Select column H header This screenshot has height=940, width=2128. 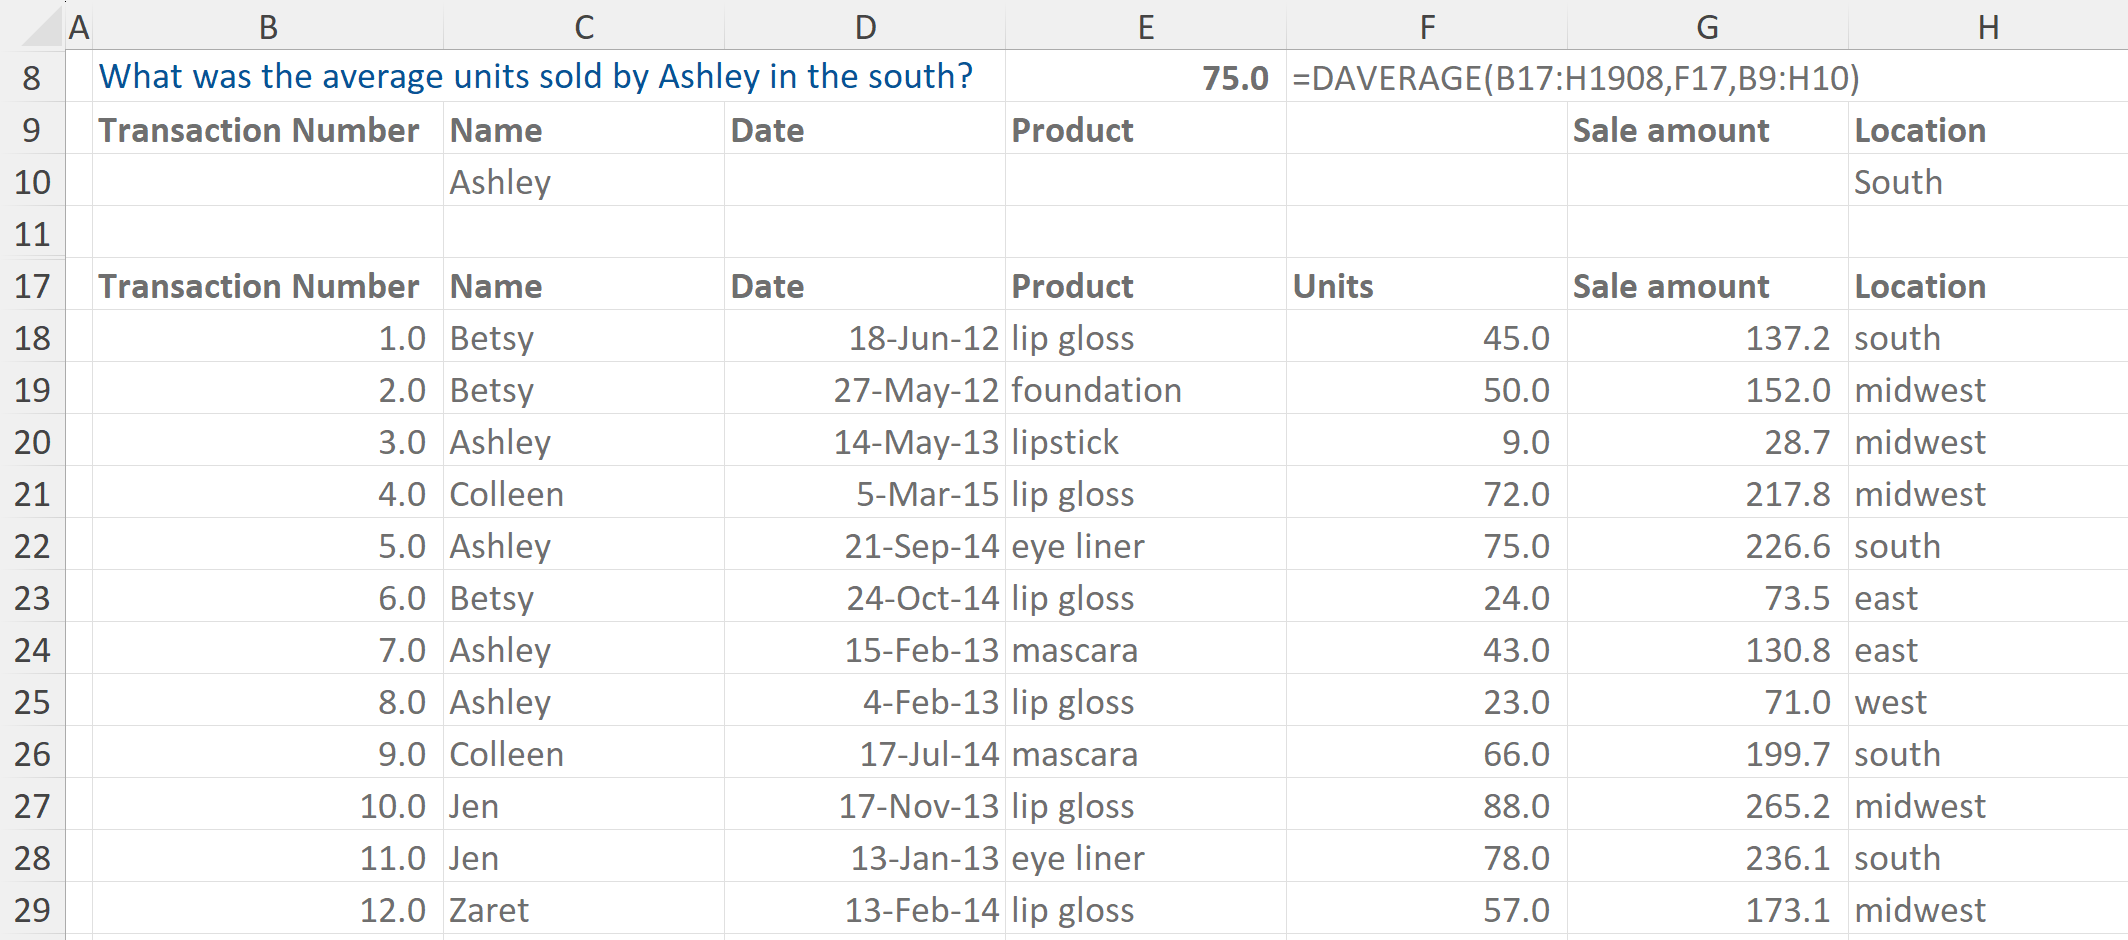(1988, 27)
